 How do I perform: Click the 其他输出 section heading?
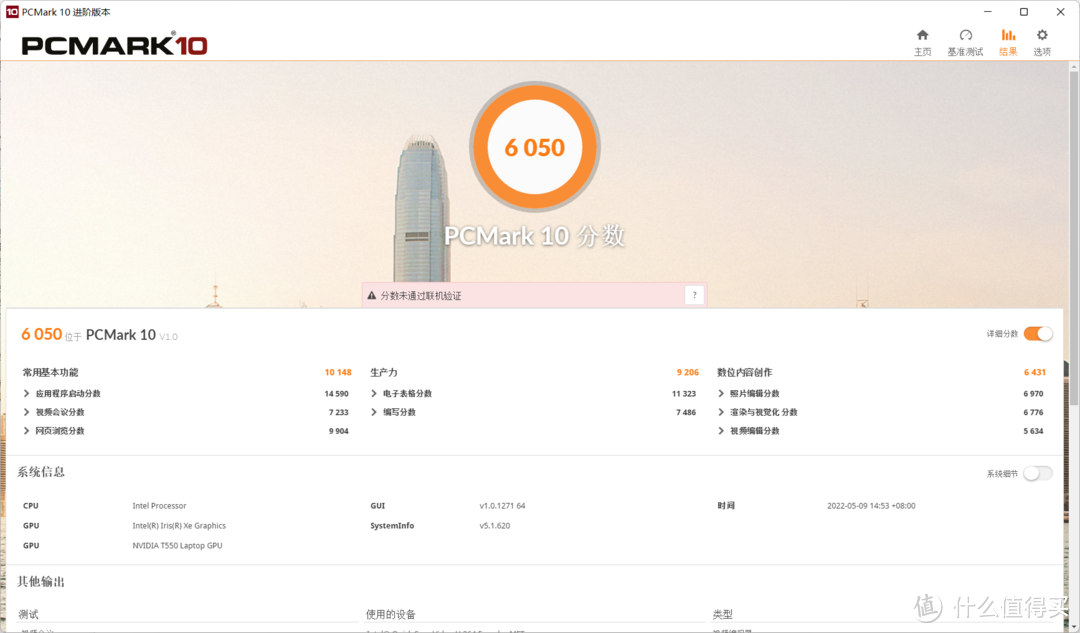[x=41, y=581]
